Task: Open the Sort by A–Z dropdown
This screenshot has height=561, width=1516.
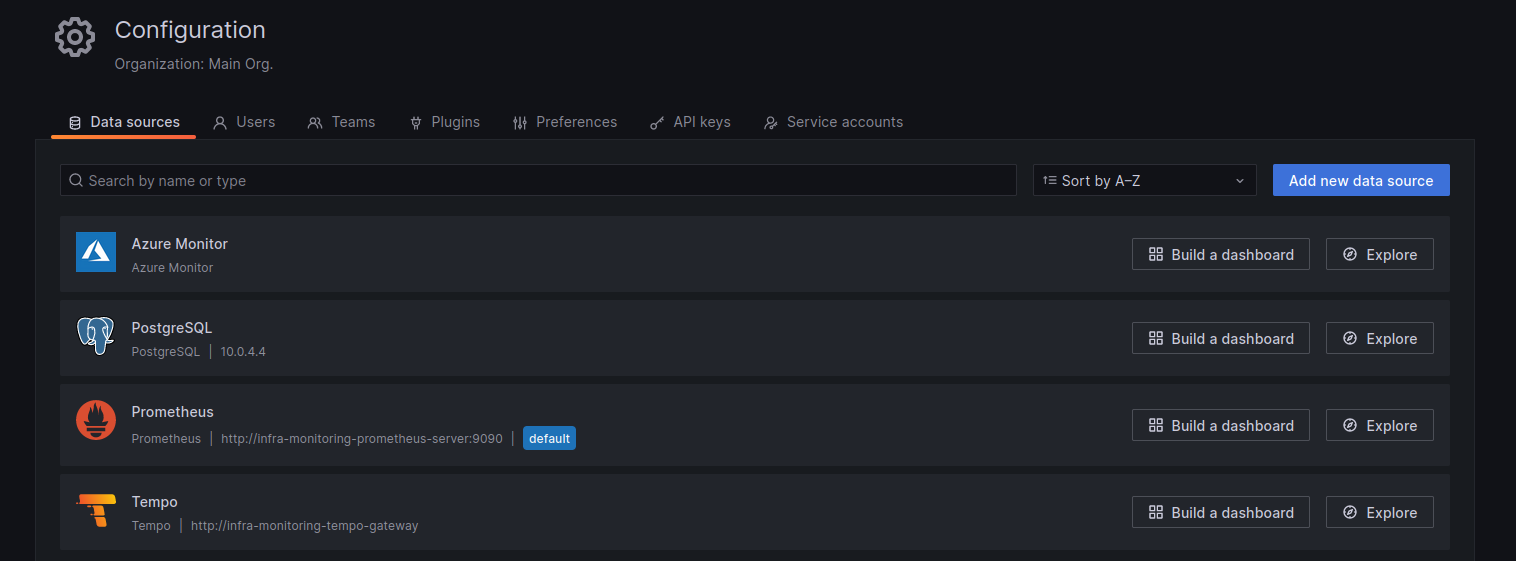Action: tap(1144, 180)
